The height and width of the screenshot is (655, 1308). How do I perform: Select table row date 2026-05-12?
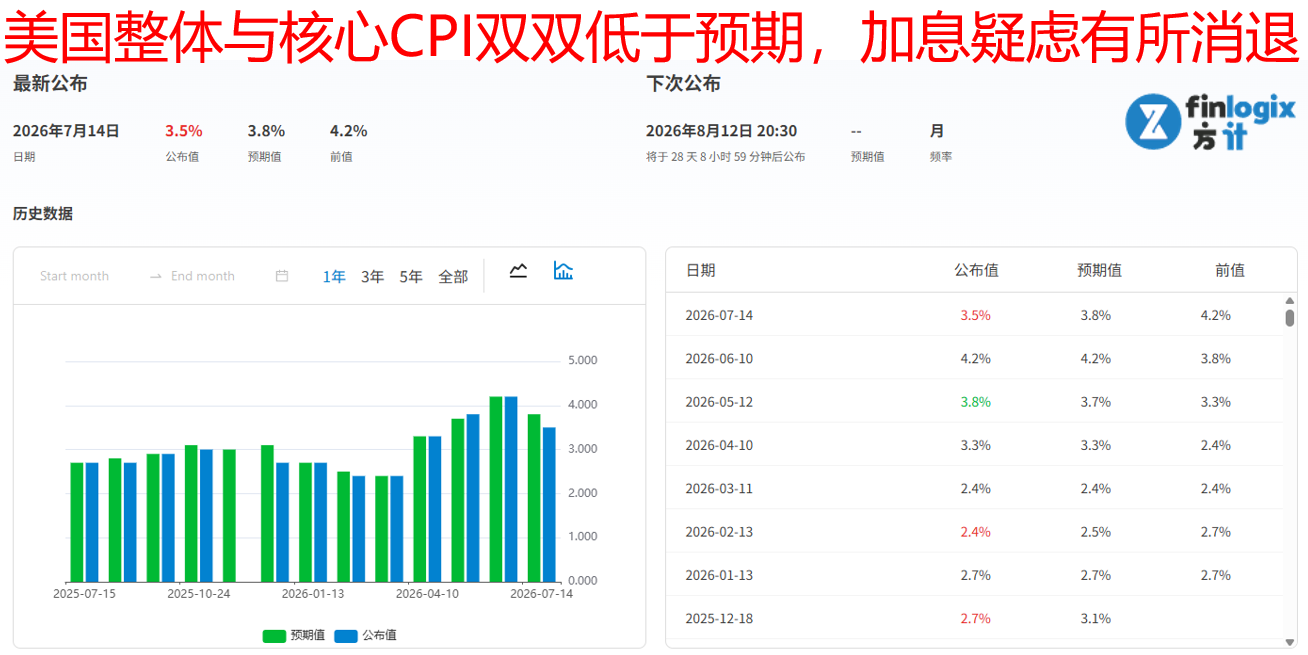tap(719, 402)
